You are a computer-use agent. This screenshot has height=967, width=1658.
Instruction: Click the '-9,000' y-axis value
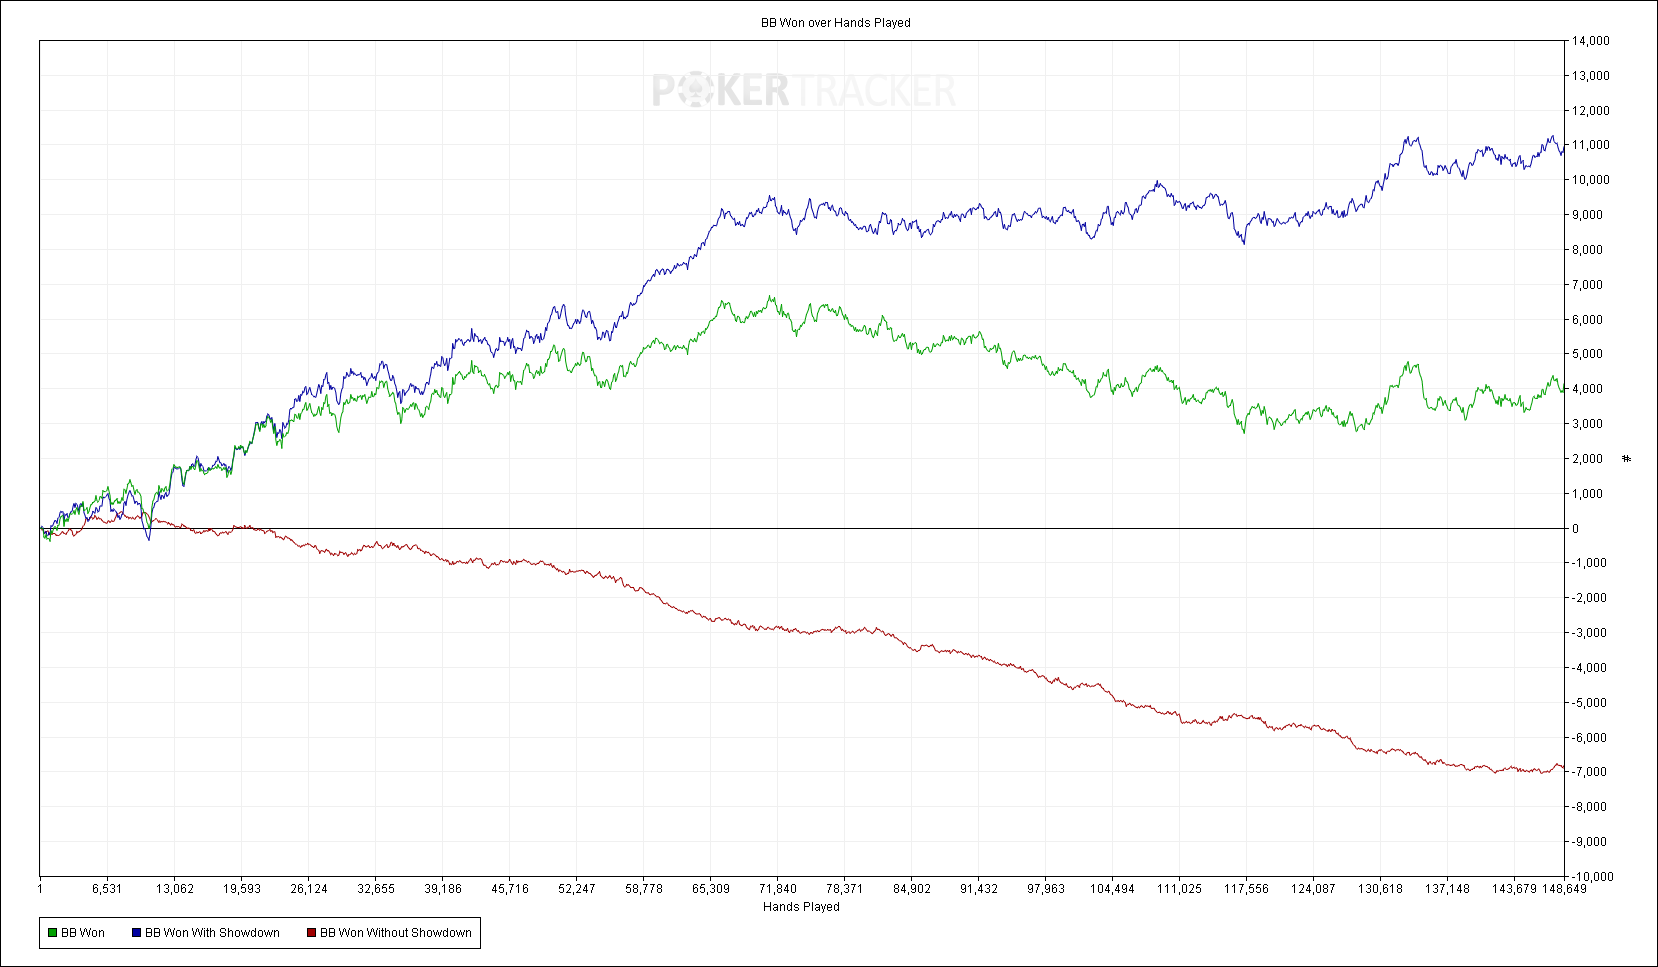coord(1590,842)
